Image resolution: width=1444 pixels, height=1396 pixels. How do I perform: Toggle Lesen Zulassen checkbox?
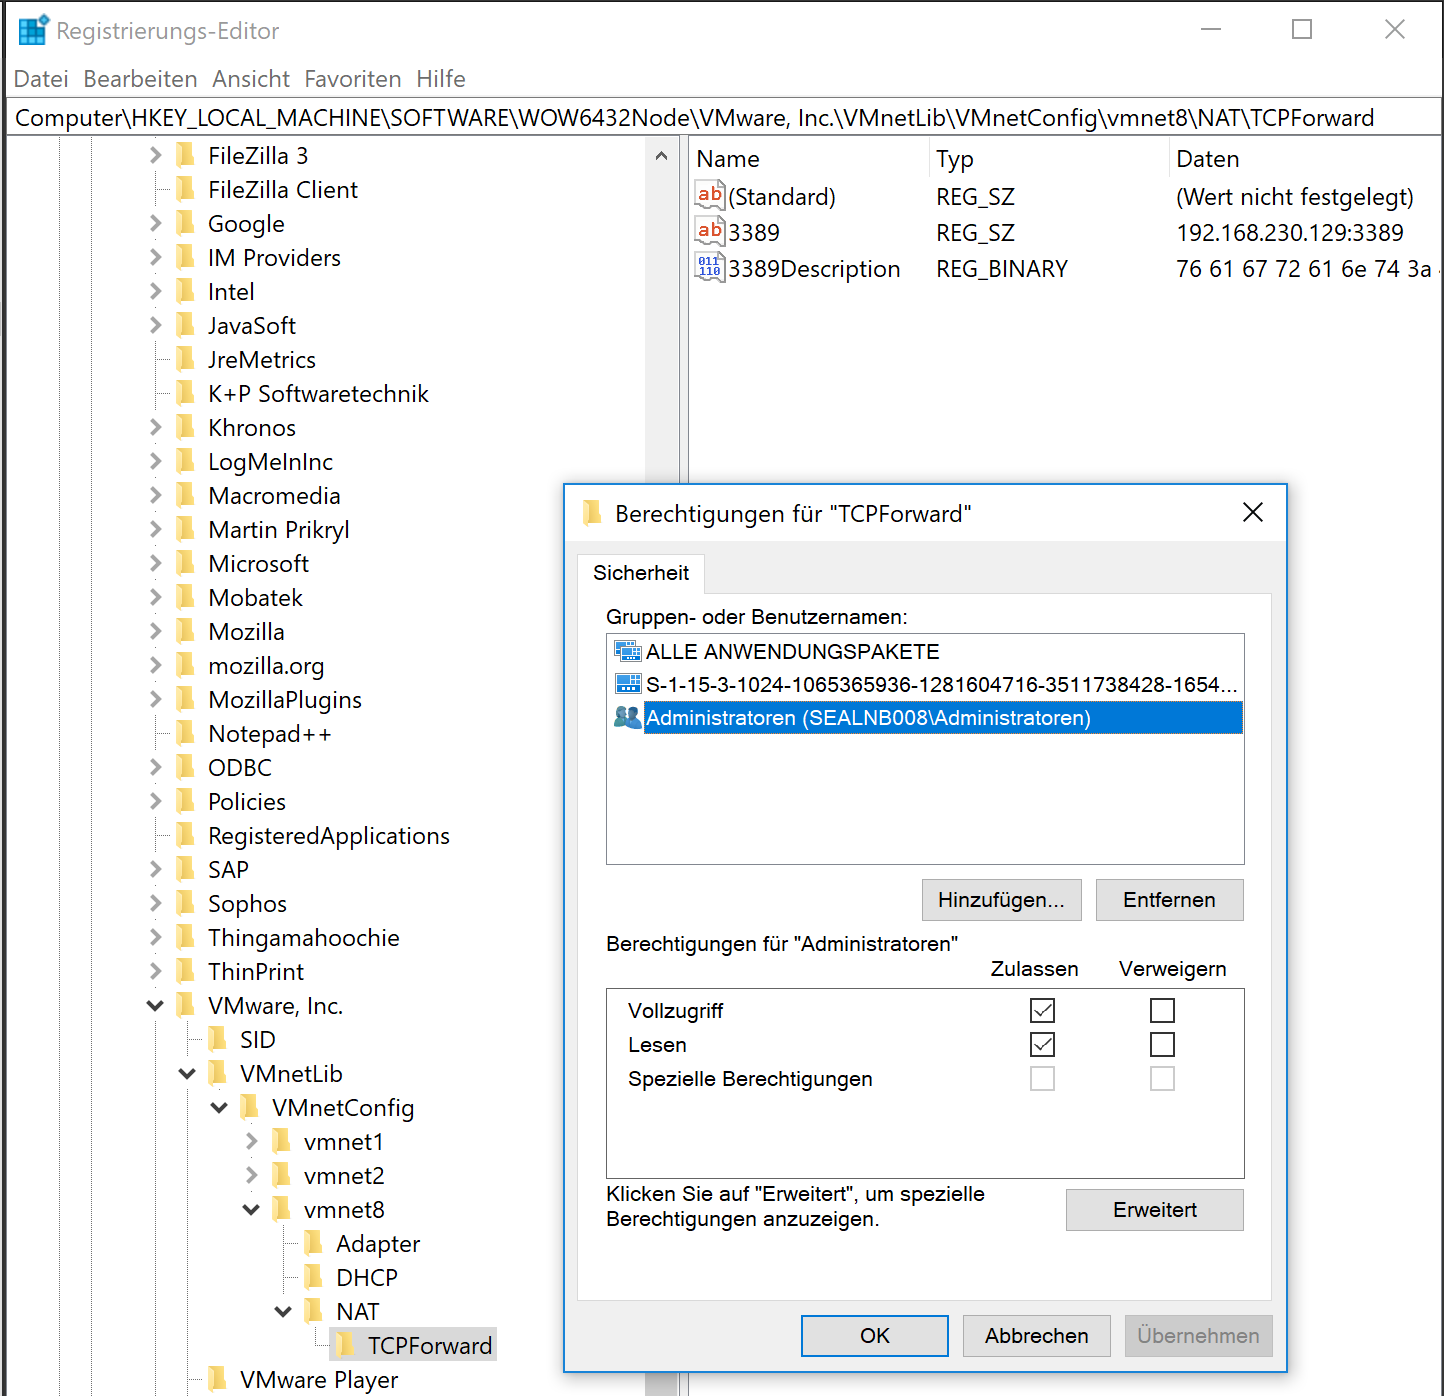coord(1042,1044)
